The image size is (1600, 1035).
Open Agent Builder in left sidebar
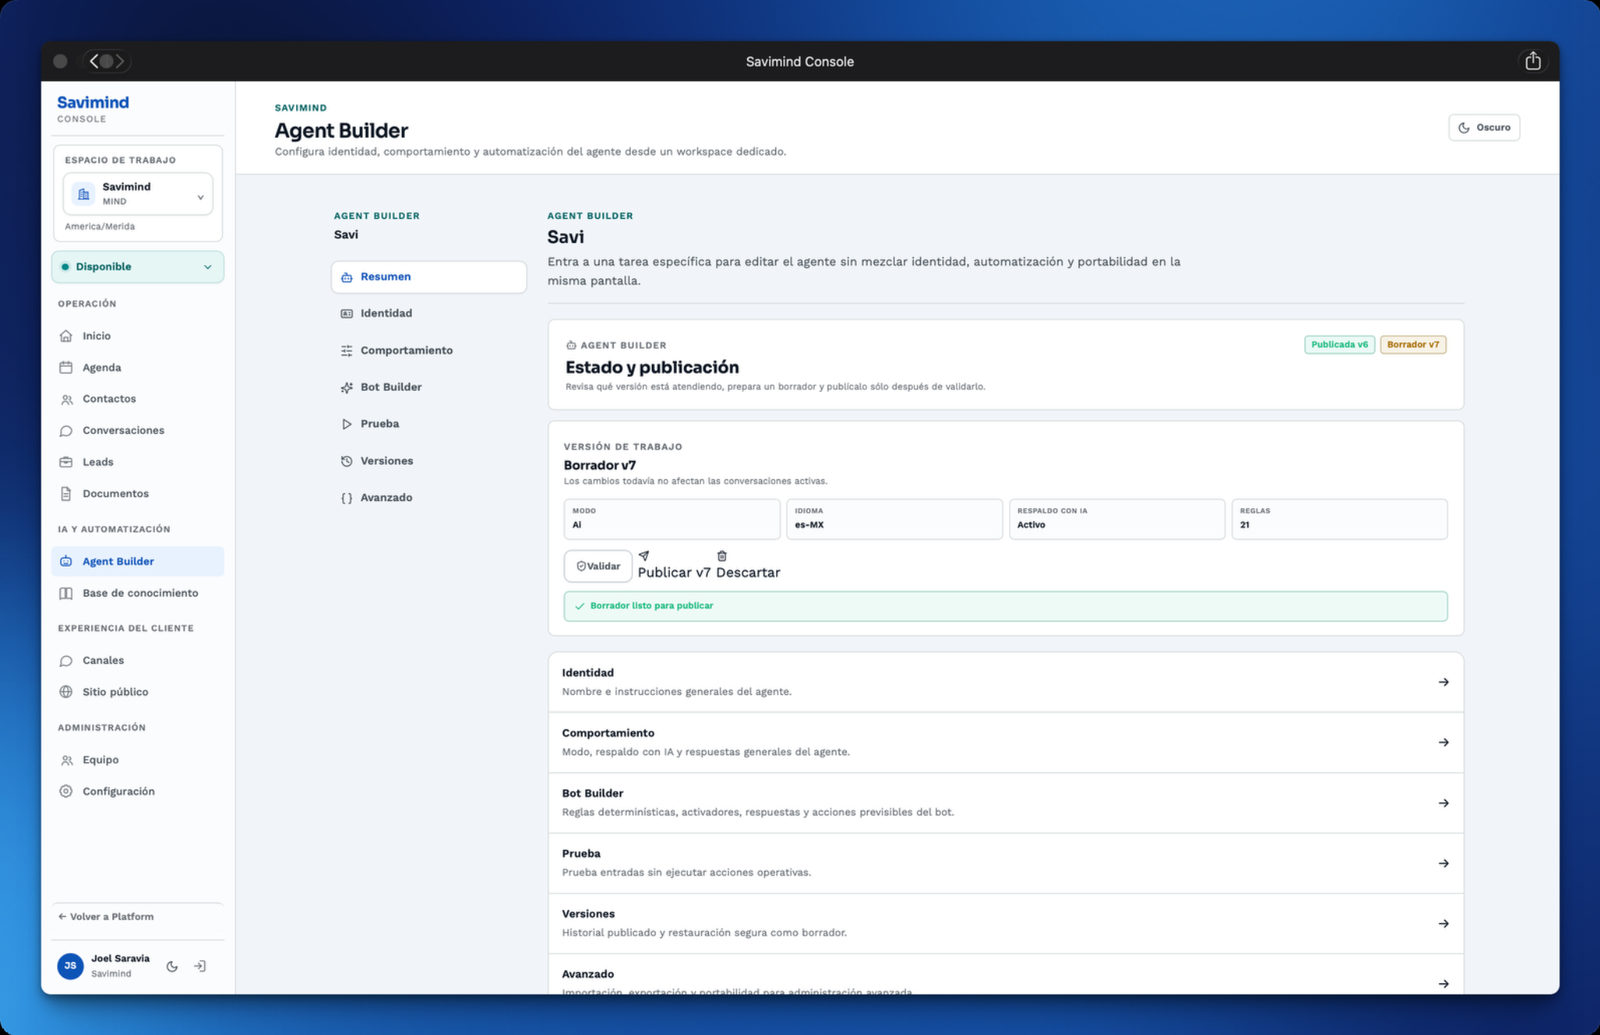(138, 562)
